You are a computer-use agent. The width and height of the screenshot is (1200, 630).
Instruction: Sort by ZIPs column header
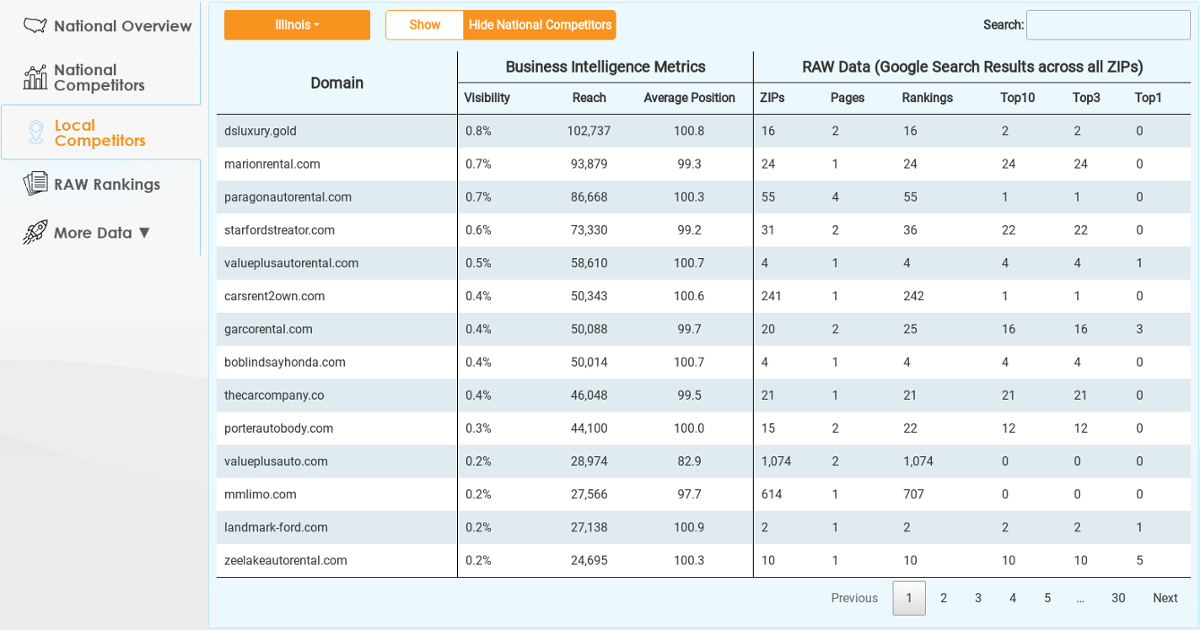772,98
